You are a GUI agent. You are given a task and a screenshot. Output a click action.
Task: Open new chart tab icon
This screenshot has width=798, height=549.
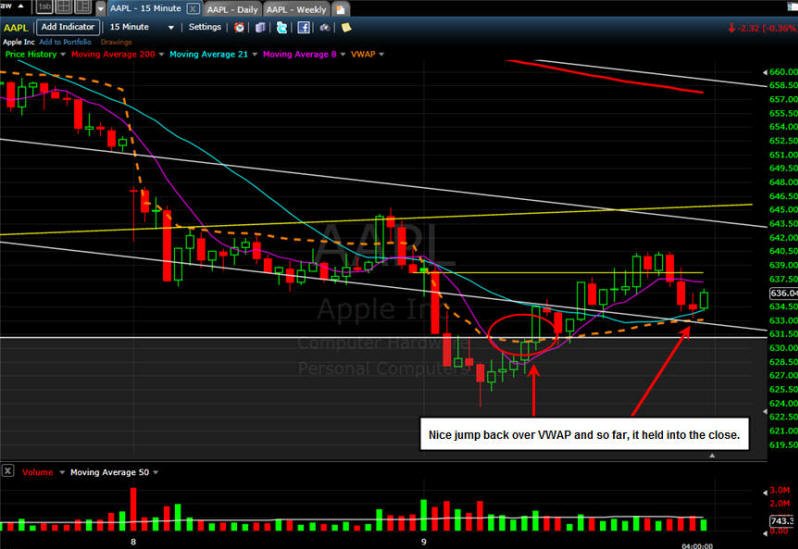(x=340, y=9)
